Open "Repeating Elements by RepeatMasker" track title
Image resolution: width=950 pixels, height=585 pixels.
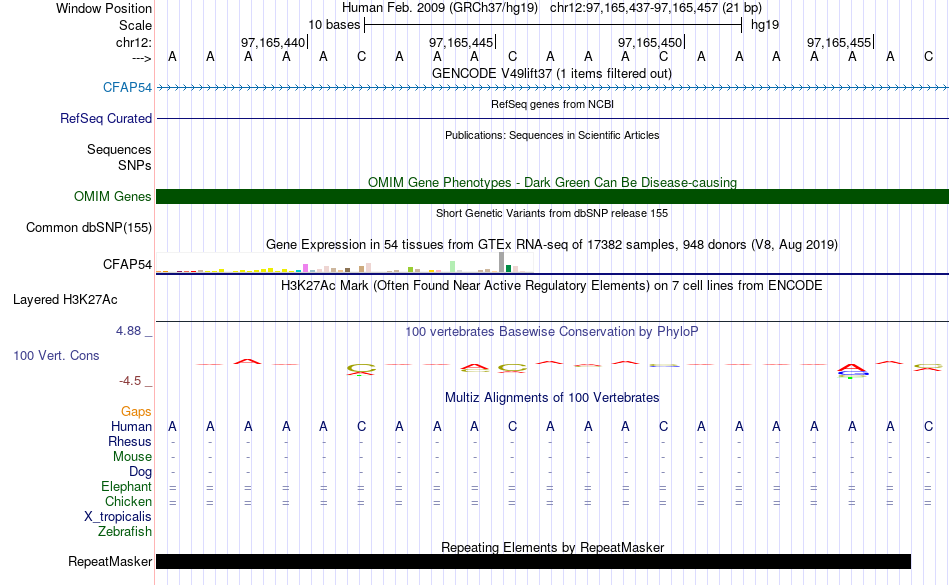[552, 547]
